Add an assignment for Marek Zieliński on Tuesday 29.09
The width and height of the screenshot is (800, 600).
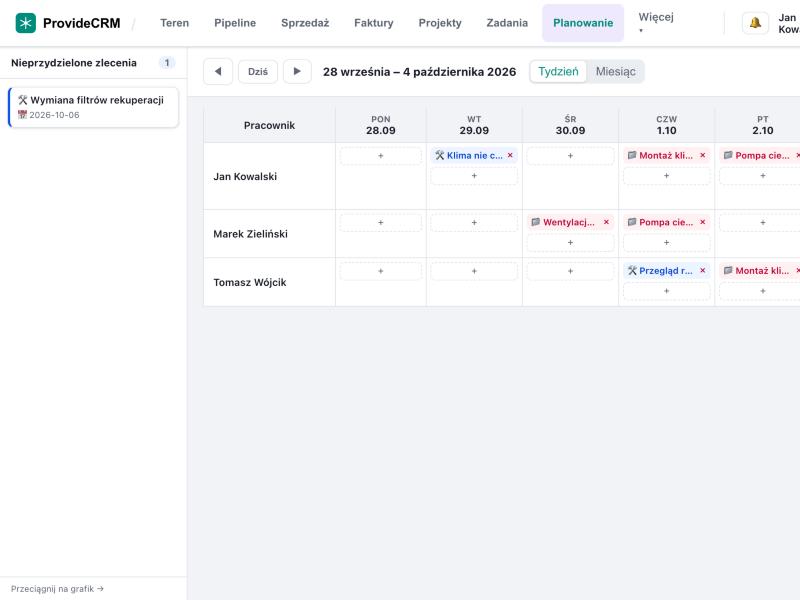(x=474, y=222)
